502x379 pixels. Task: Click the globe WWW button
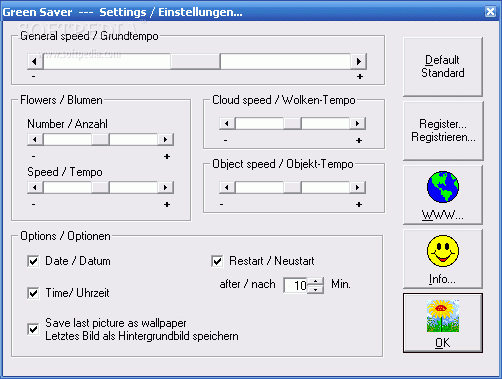tap(443, 195)
